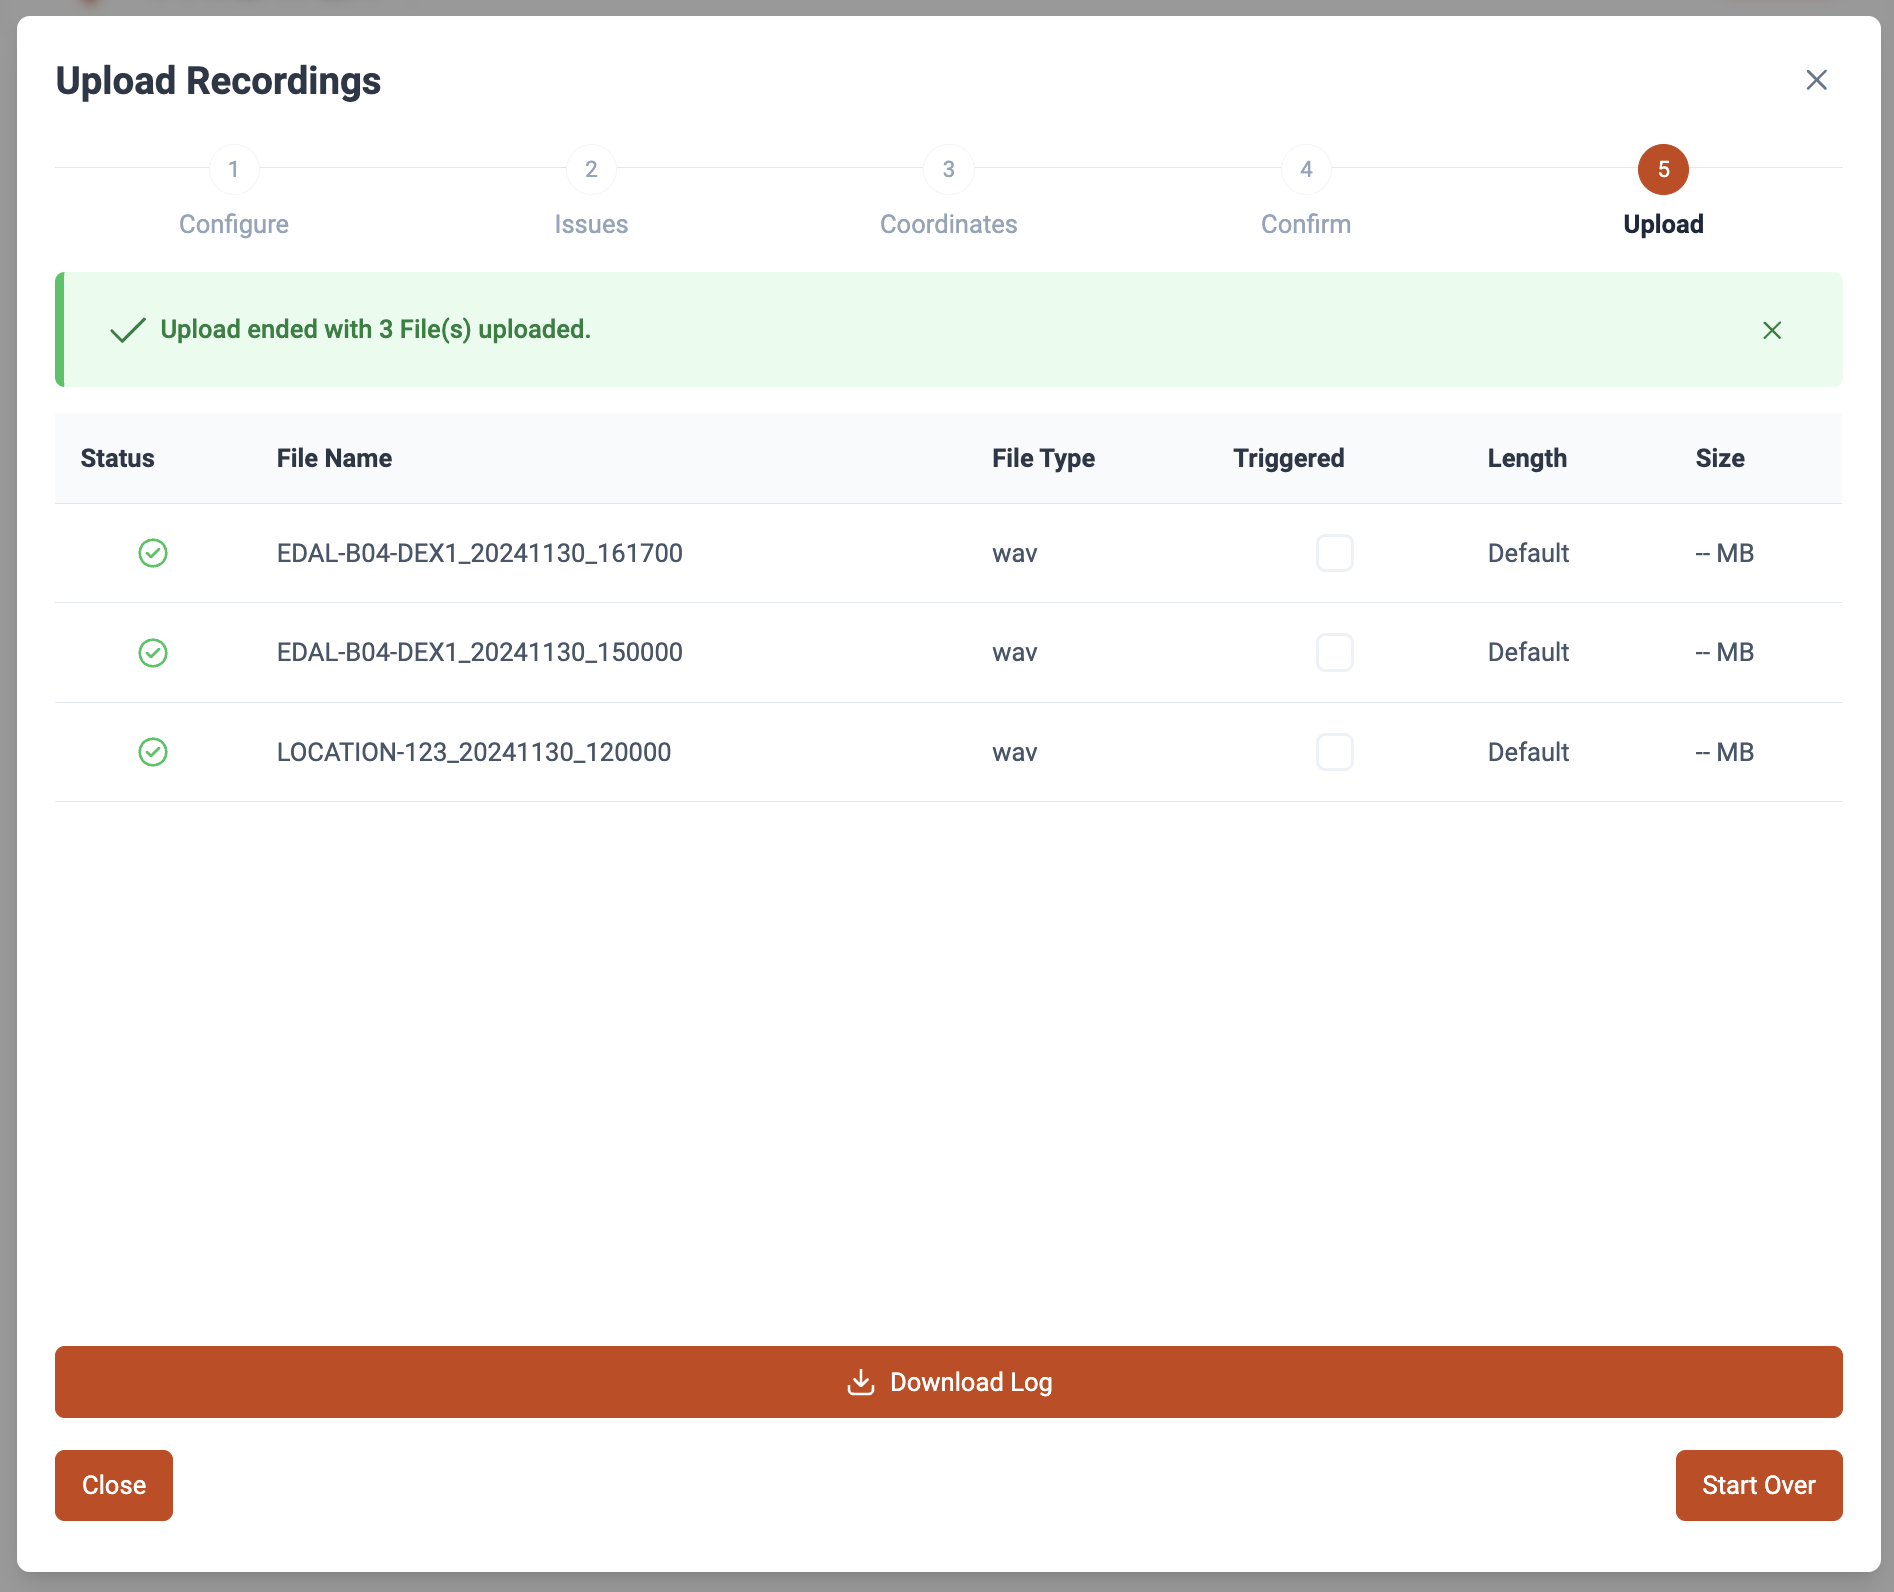
Task: Select the active step 5 Upload circle
Action: pos(1663,170)
